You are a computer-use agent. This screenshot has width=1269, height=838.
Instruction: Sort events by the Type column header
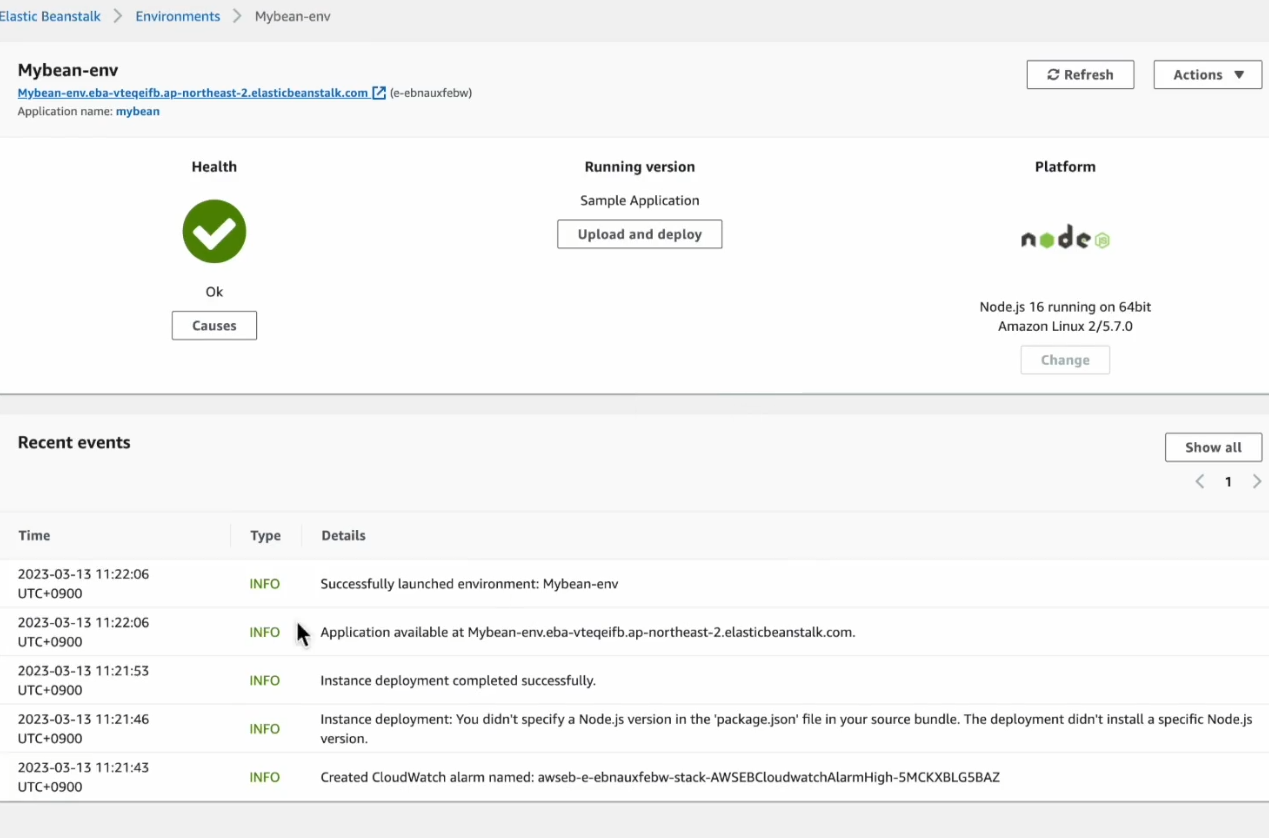pos(265,536)
